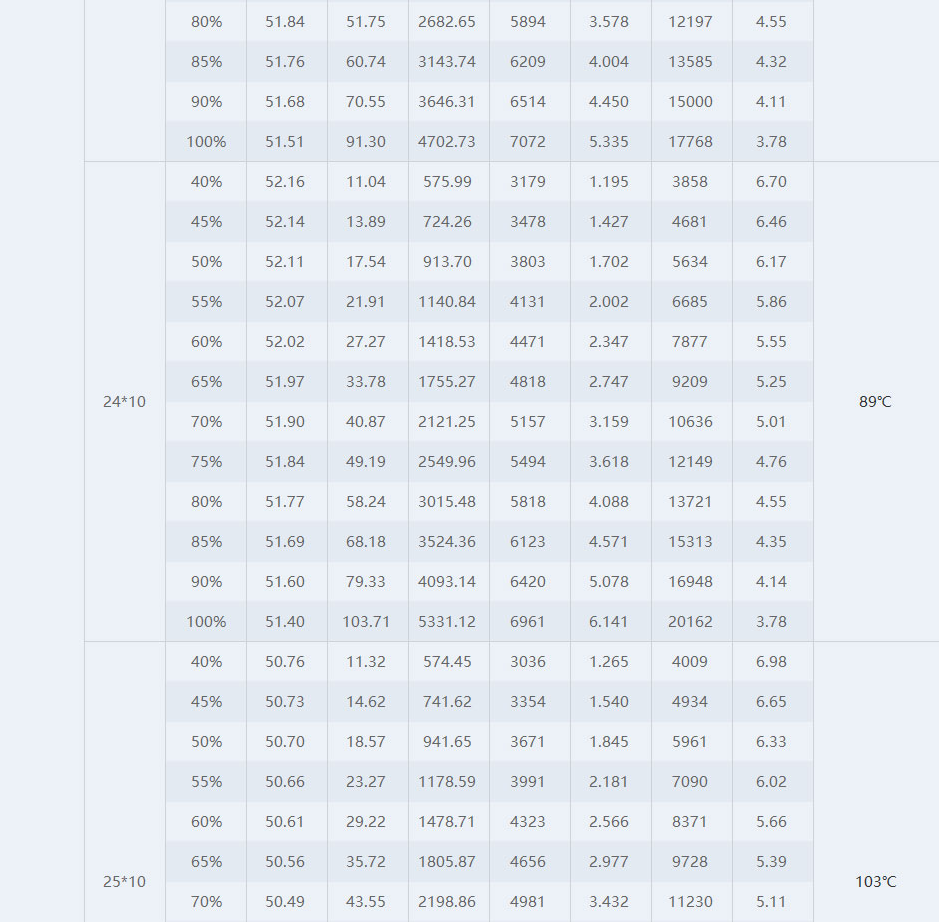Click RPM value 7072 in top section
The width and height of the screenshot is (940, 922).
point(528,141)
